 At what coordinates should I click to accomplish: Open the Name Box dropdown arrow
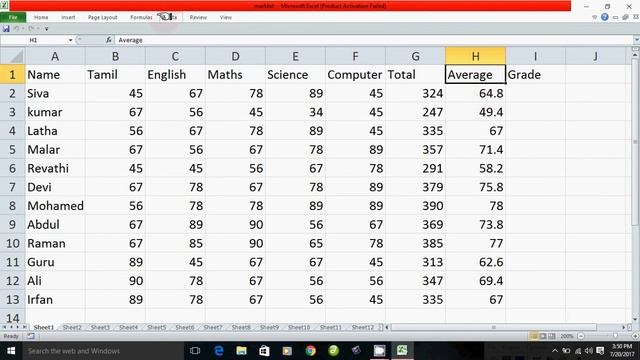70,40
